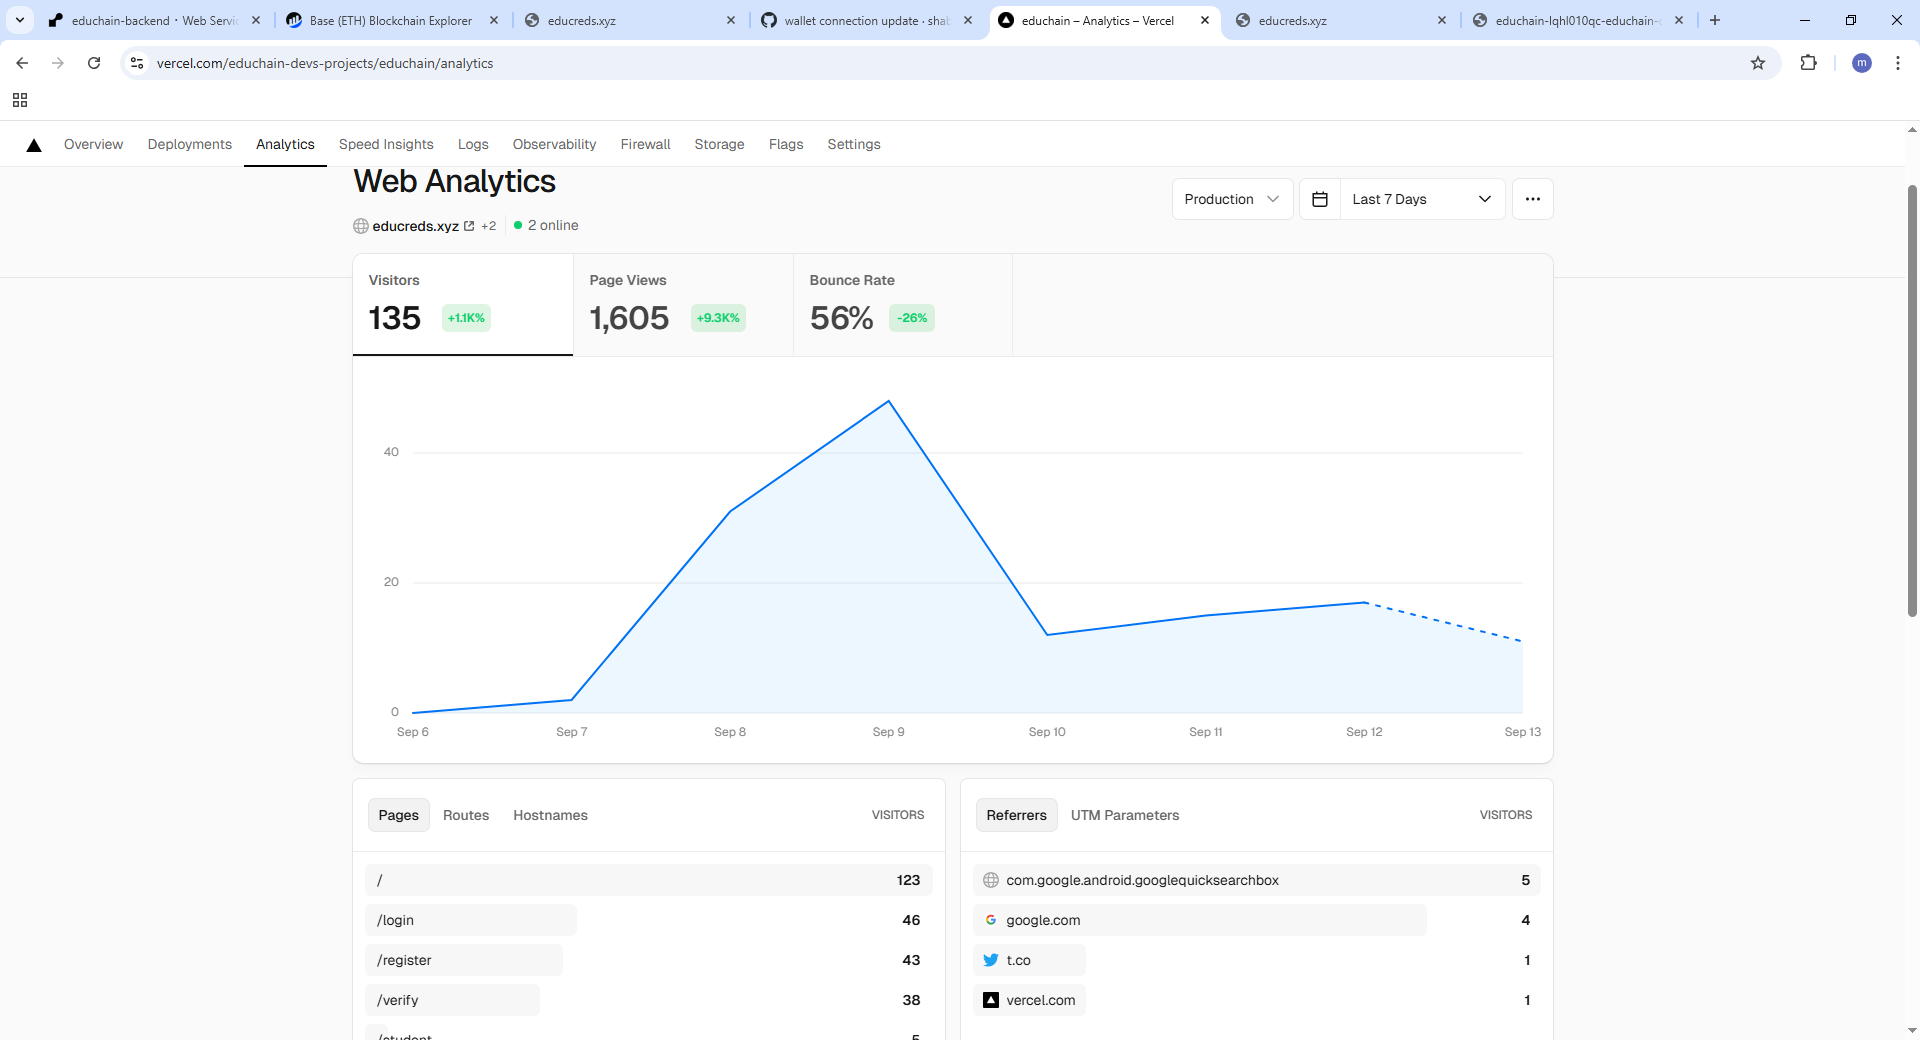This screenshot has height=1040, width=1920.
Task: Expand the Production environment dropdown
Action: point(1232,199)
